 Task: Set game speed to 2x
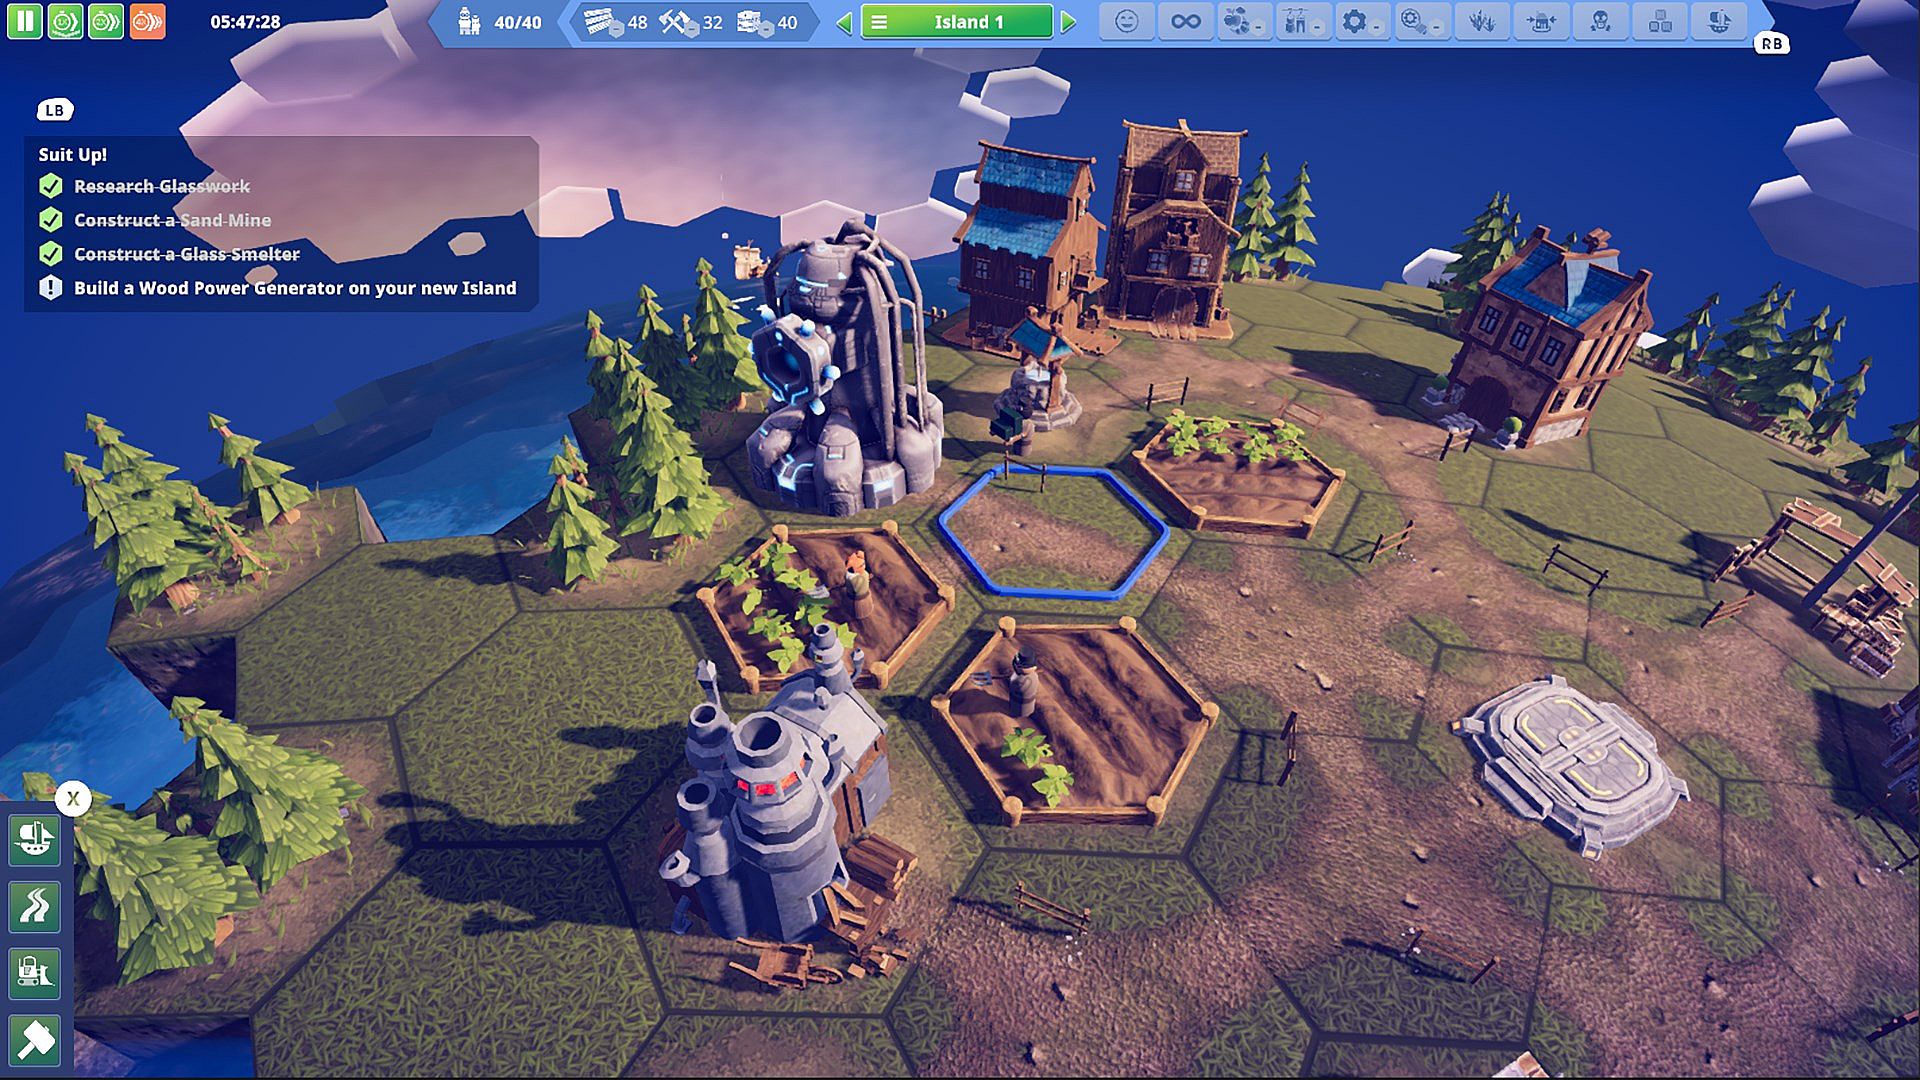(106, 21)
